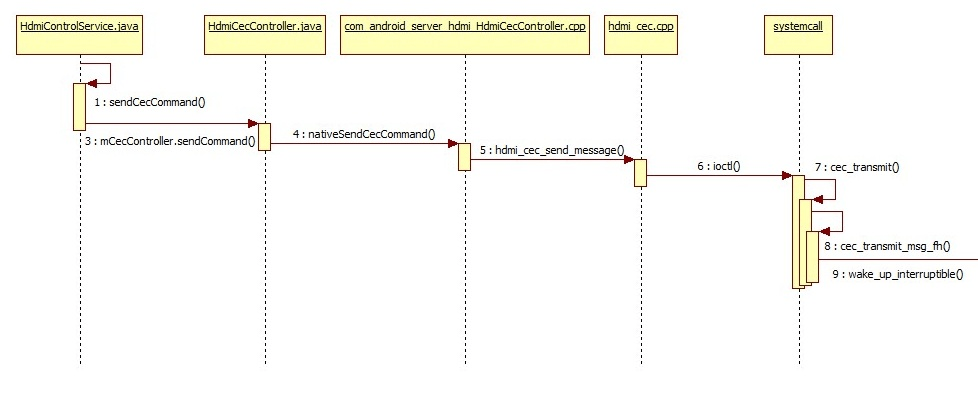Screen dimensions: 978x397
Task: Click the '9 : wake_up_interruptible()' message label
Action: pos(898,274)
